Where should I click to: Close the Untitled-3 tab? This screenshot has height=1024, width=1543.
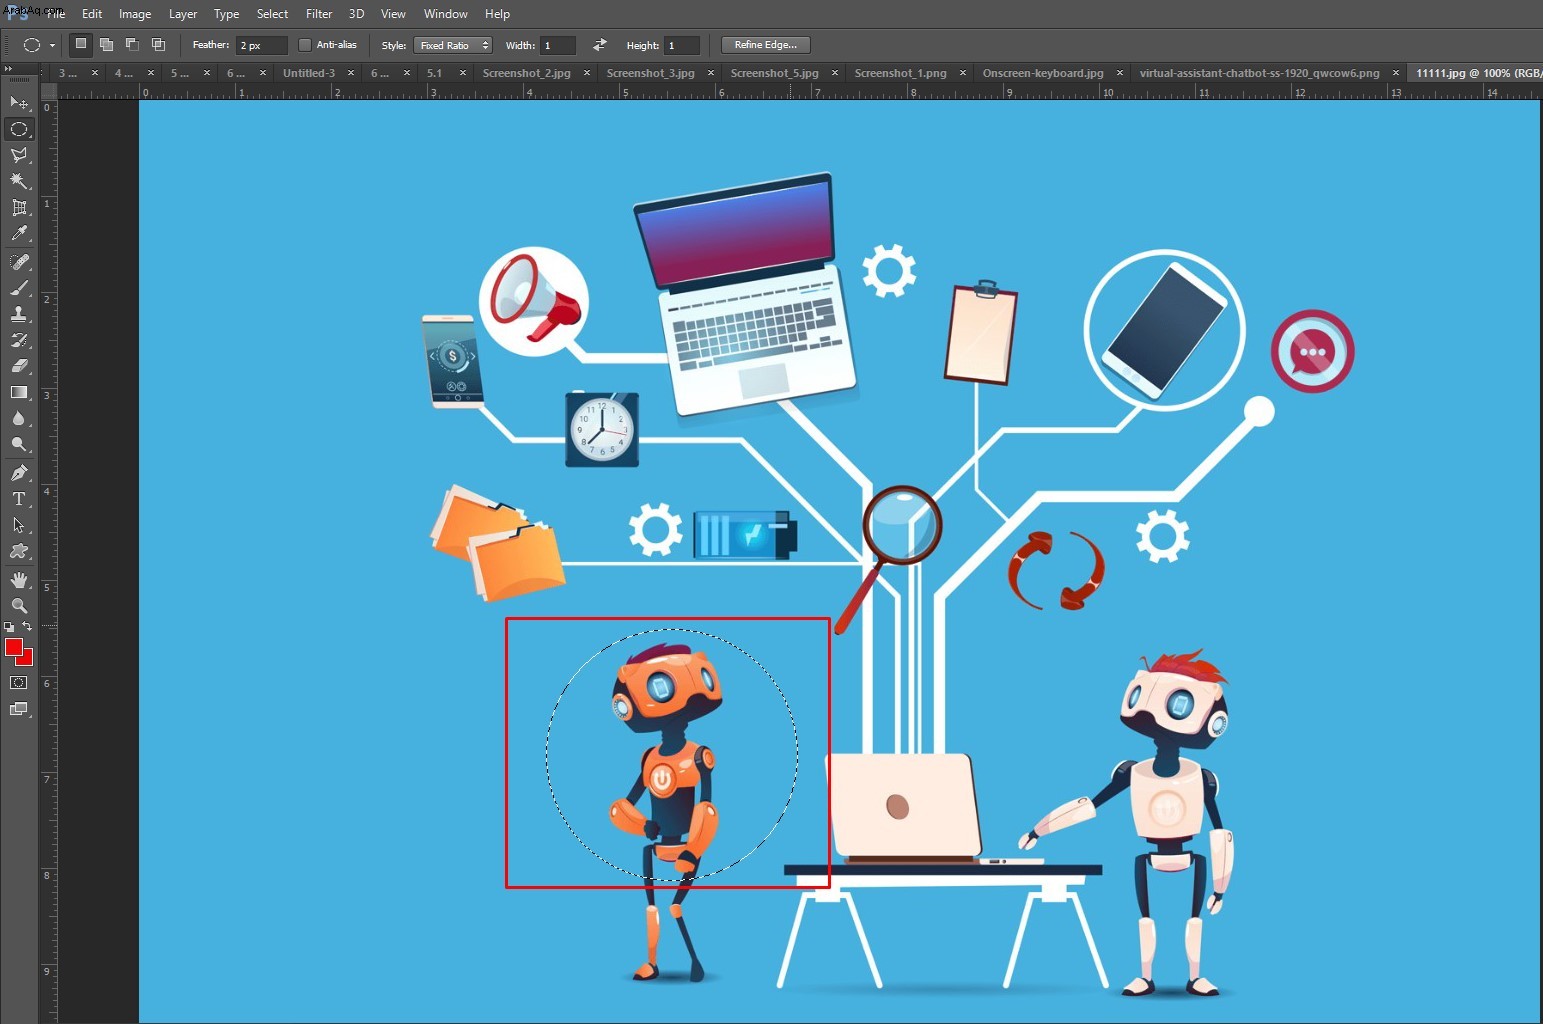click(x=351, y=73)
